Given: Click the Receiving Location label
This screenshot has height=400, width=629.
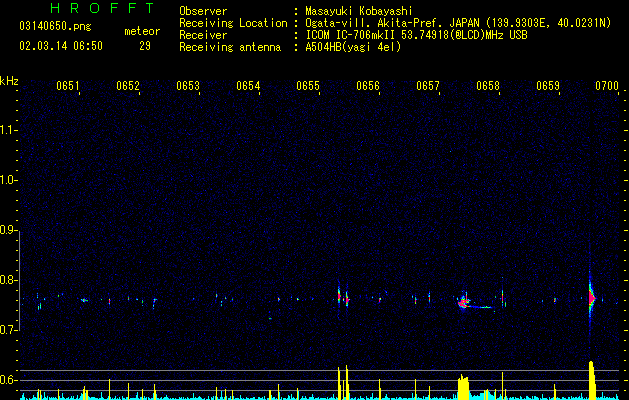Looking at the screenshot, I should [x=233, y=23].
